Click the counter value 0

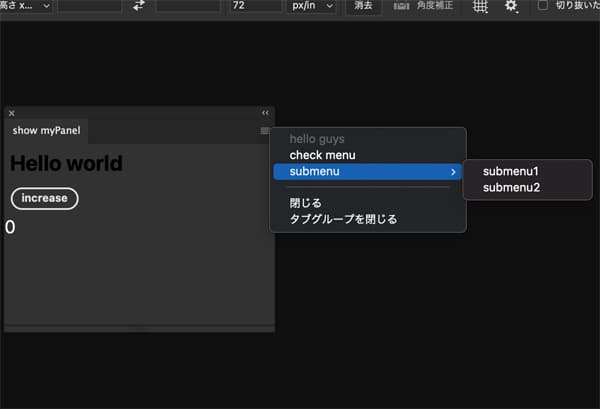click(10, 227)
